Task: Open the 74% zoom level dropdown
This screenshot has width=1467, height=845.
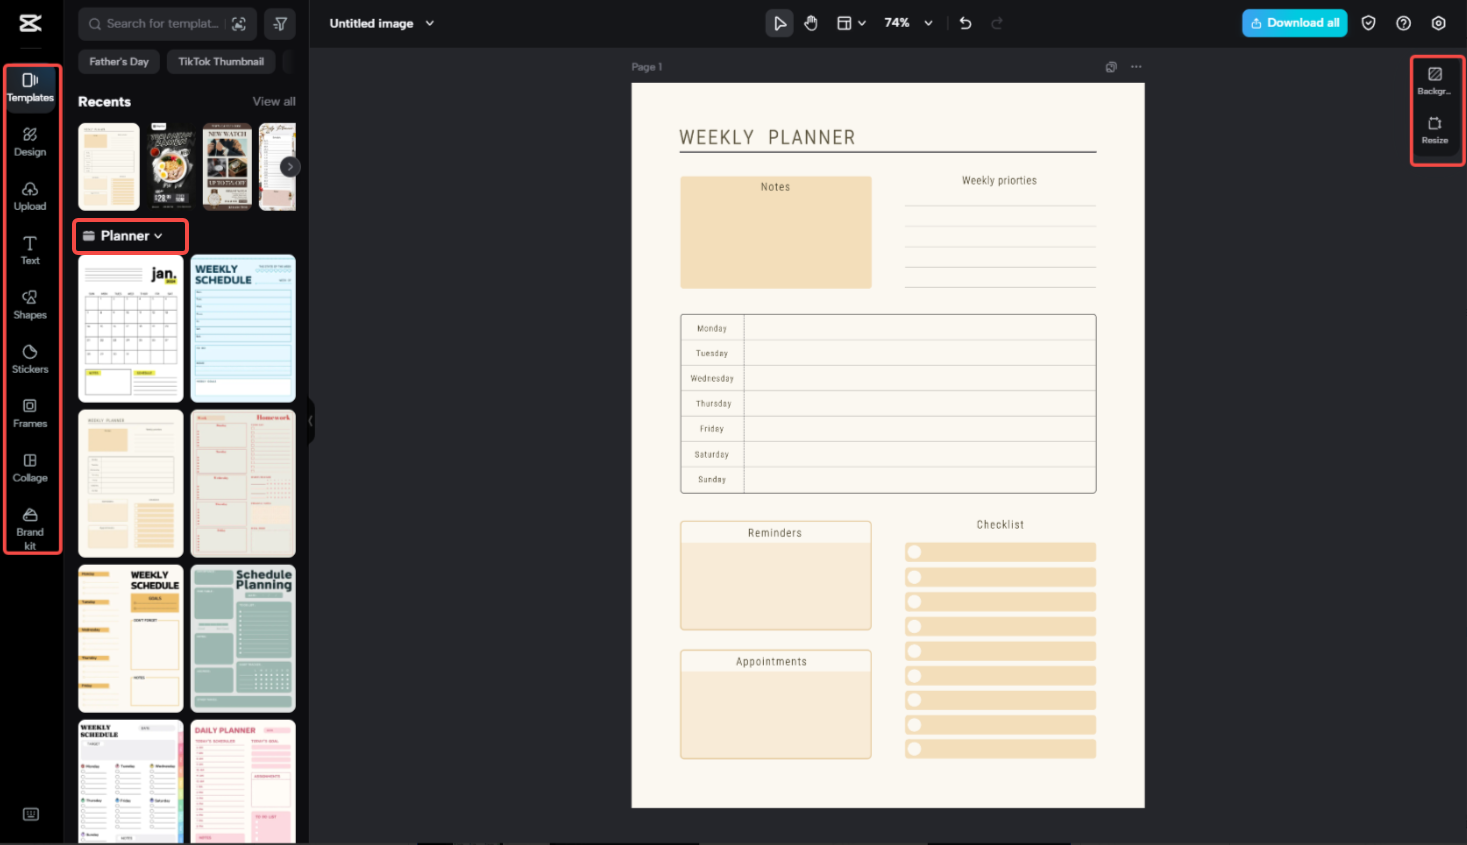Action: click(x=905, y=22)
